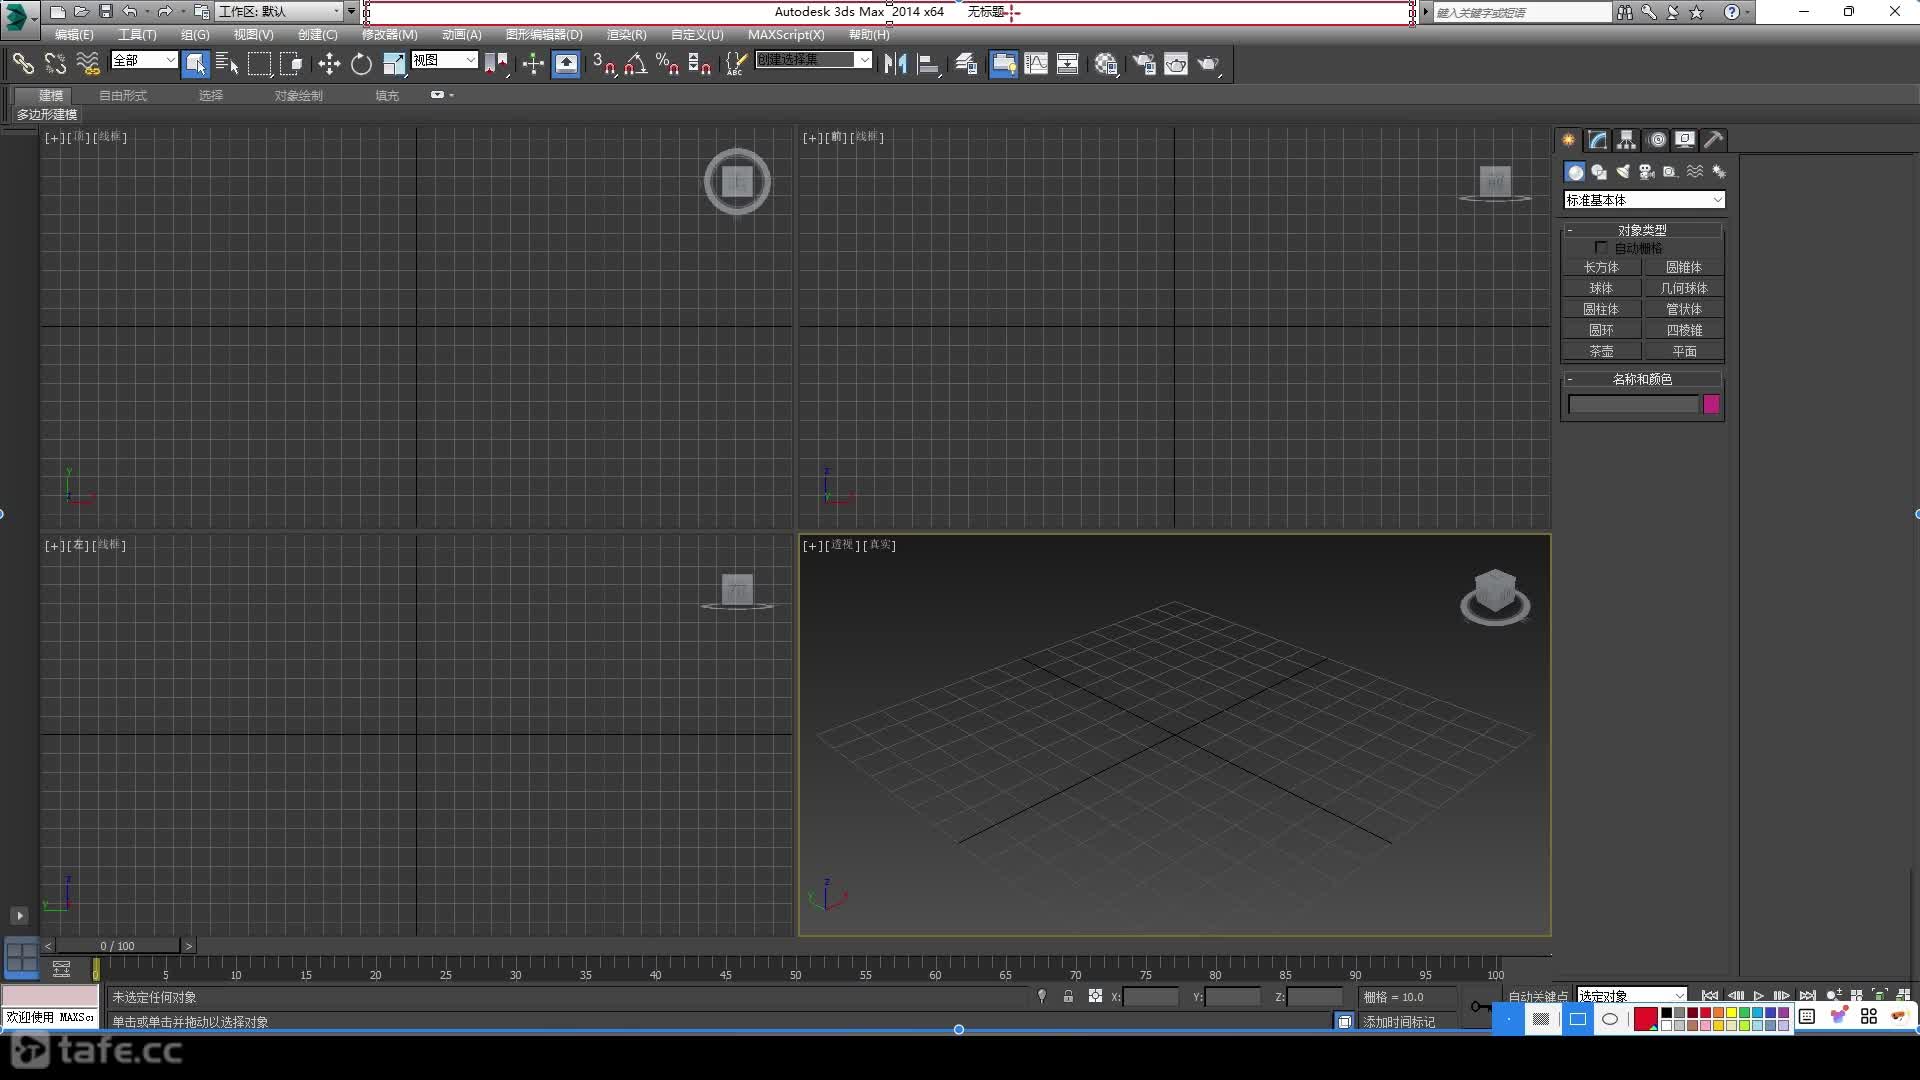The image size is (1920, 1080).
Task: Click the Align tool icon
Action: point(928,64)
